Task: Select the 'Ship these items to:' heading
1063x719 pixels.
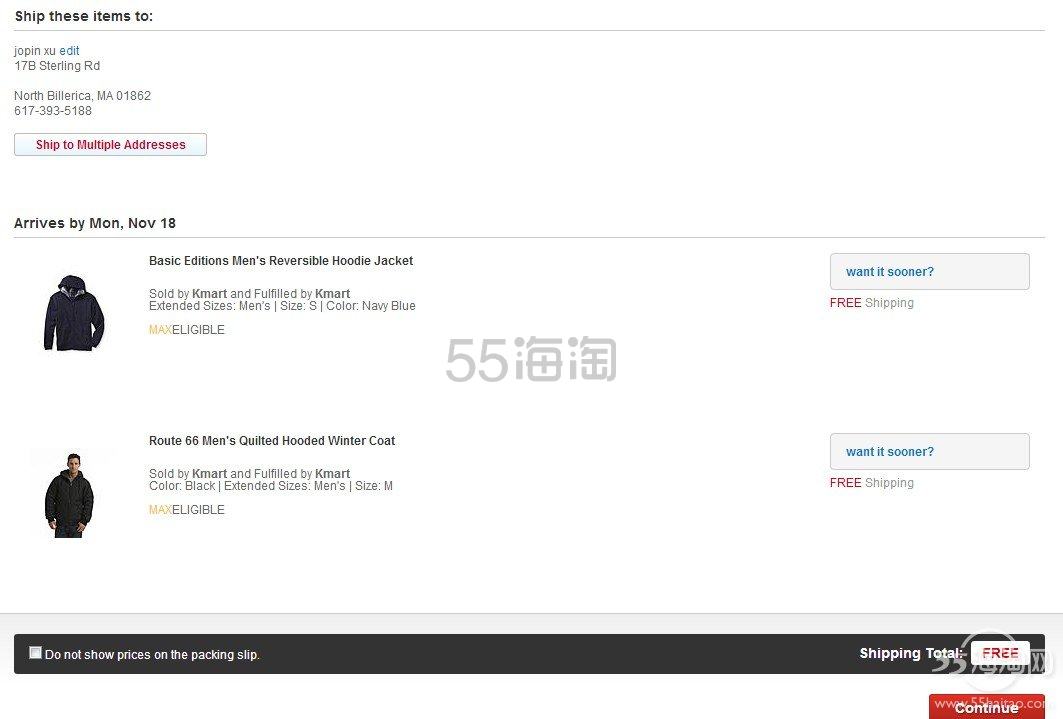Action: pos(83,16)
